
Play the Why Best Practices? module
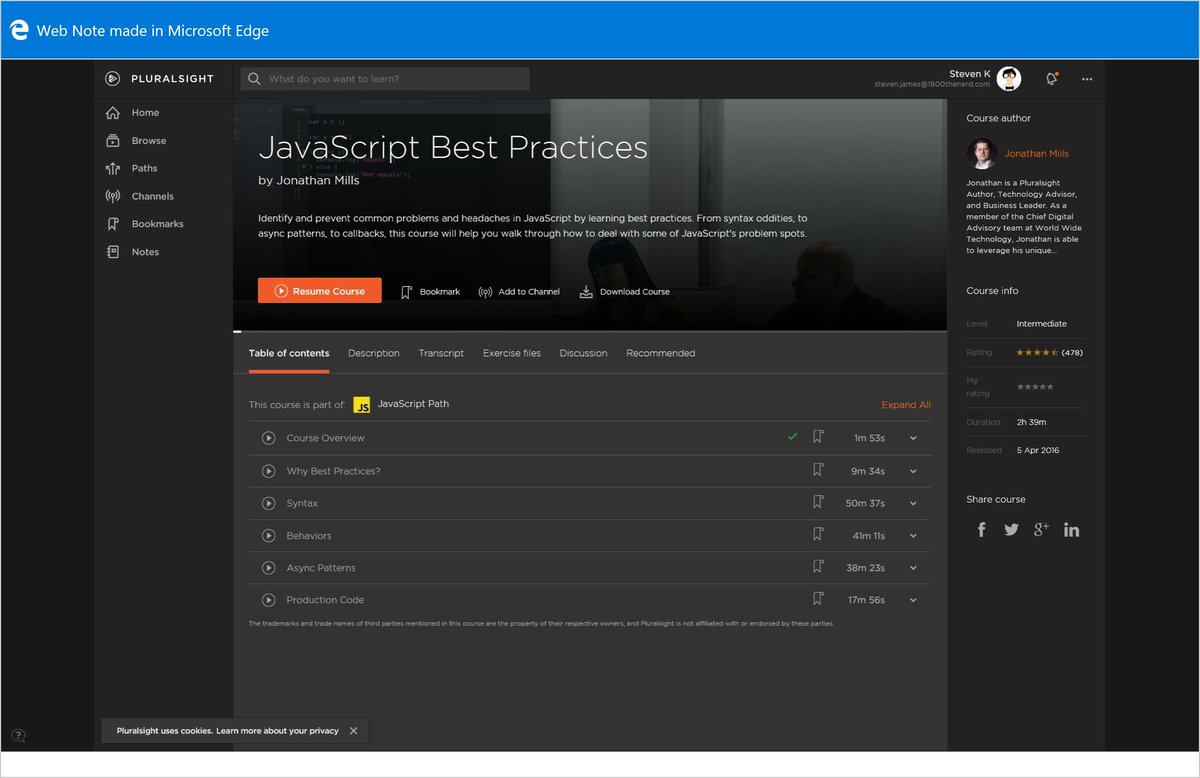(268, 471)
